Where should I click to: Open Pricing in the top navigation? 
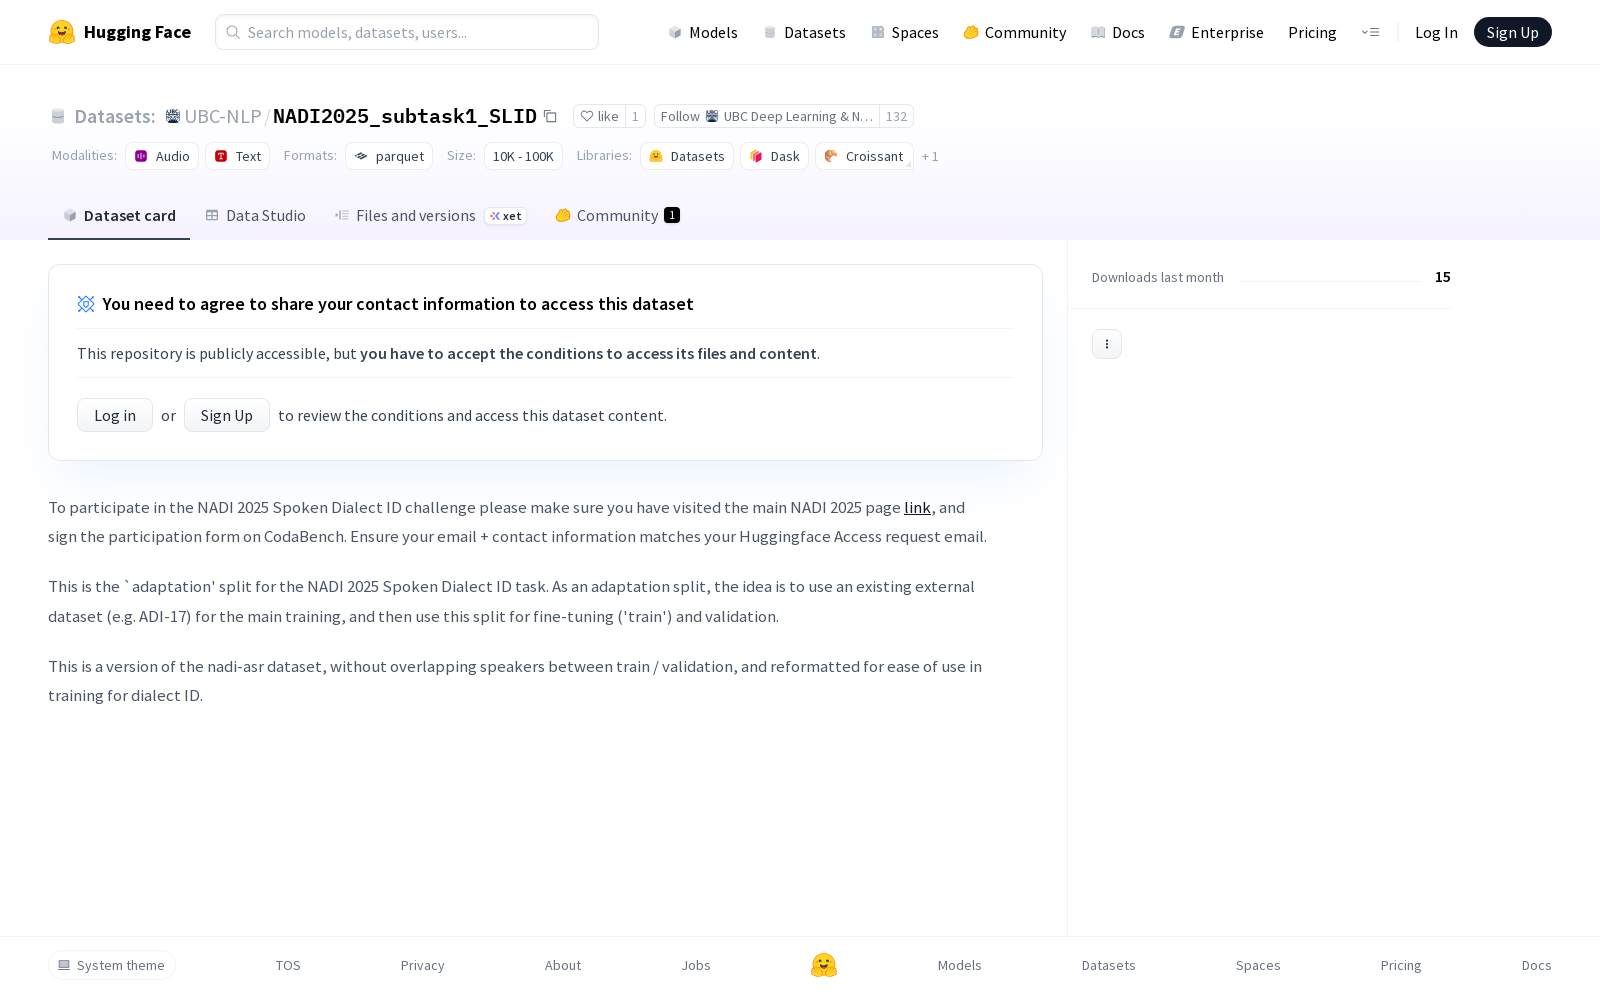coord(1312,32)
